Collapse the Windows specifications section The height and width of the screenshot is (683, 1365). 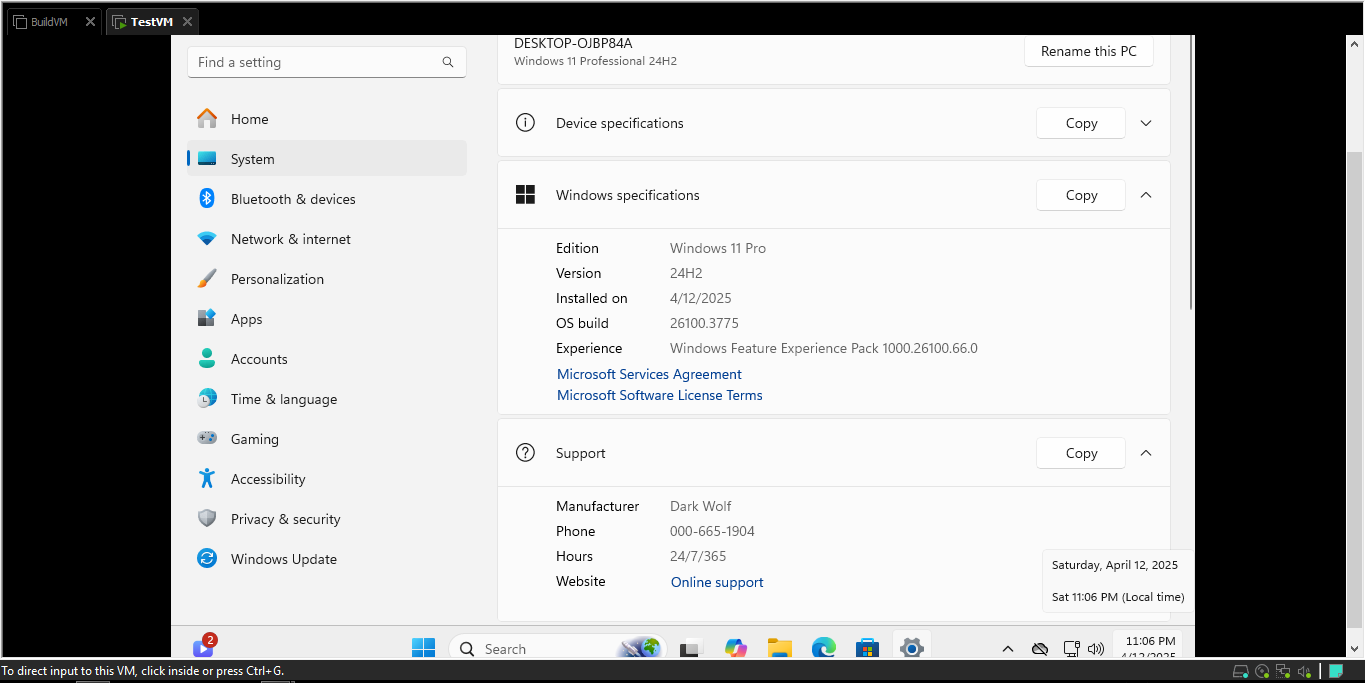pos(1146,195)
